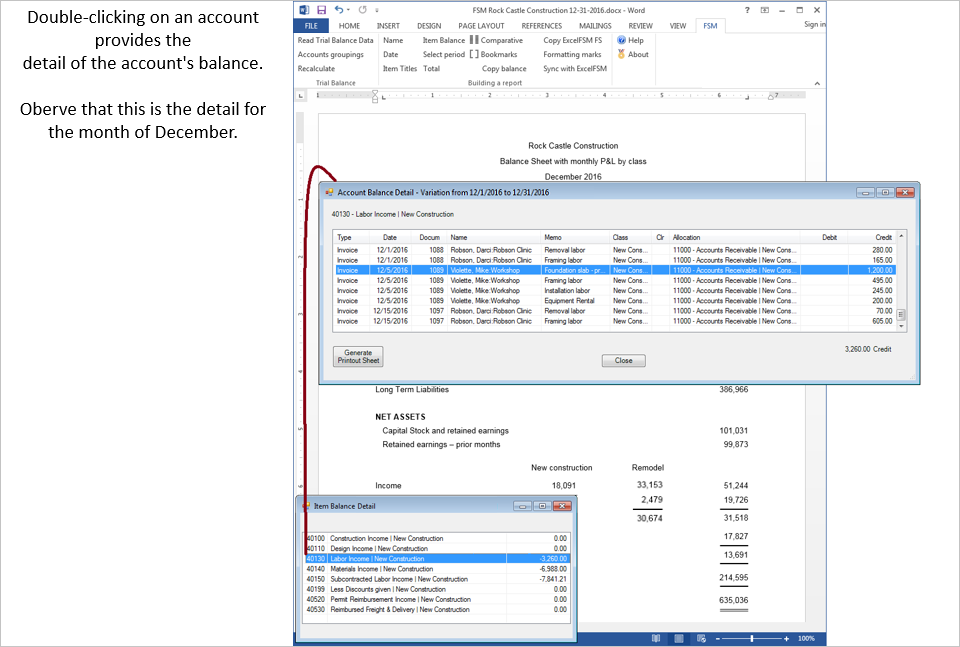Click the transaction list scrollbar thumb

click(x=901, y=314)
